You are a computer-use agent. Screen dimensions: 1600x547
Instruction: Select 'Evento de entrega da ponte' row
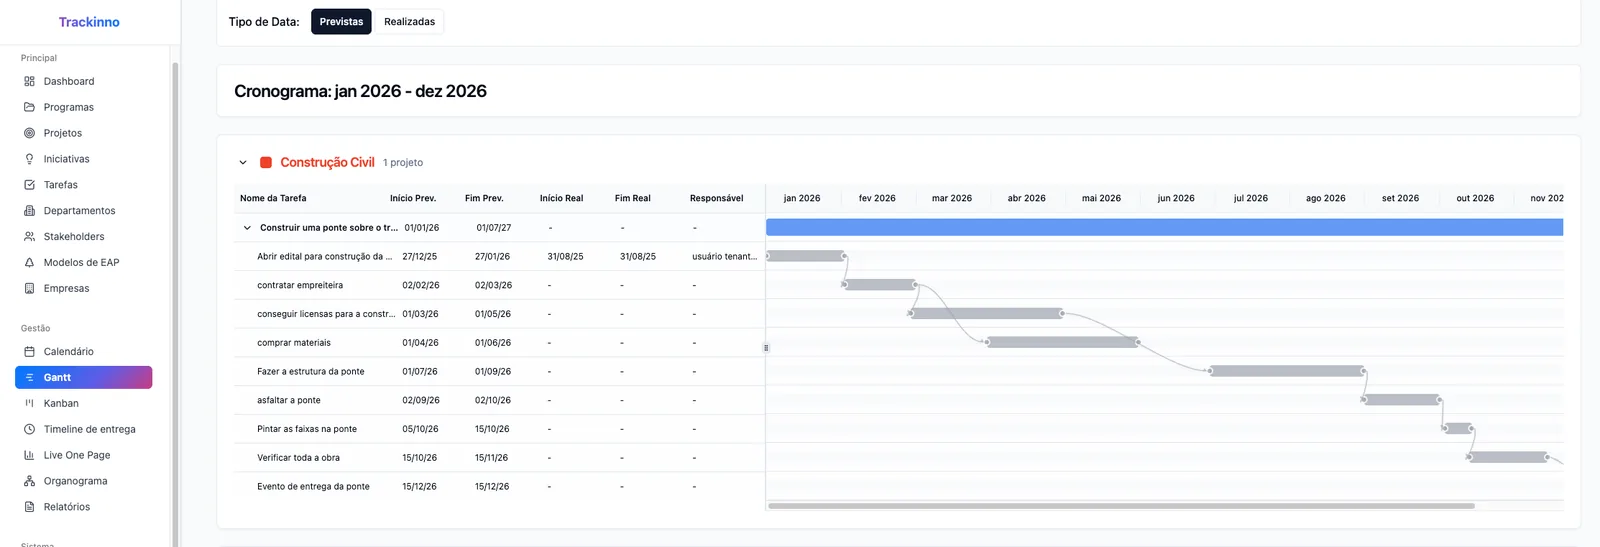coord(499,487)
